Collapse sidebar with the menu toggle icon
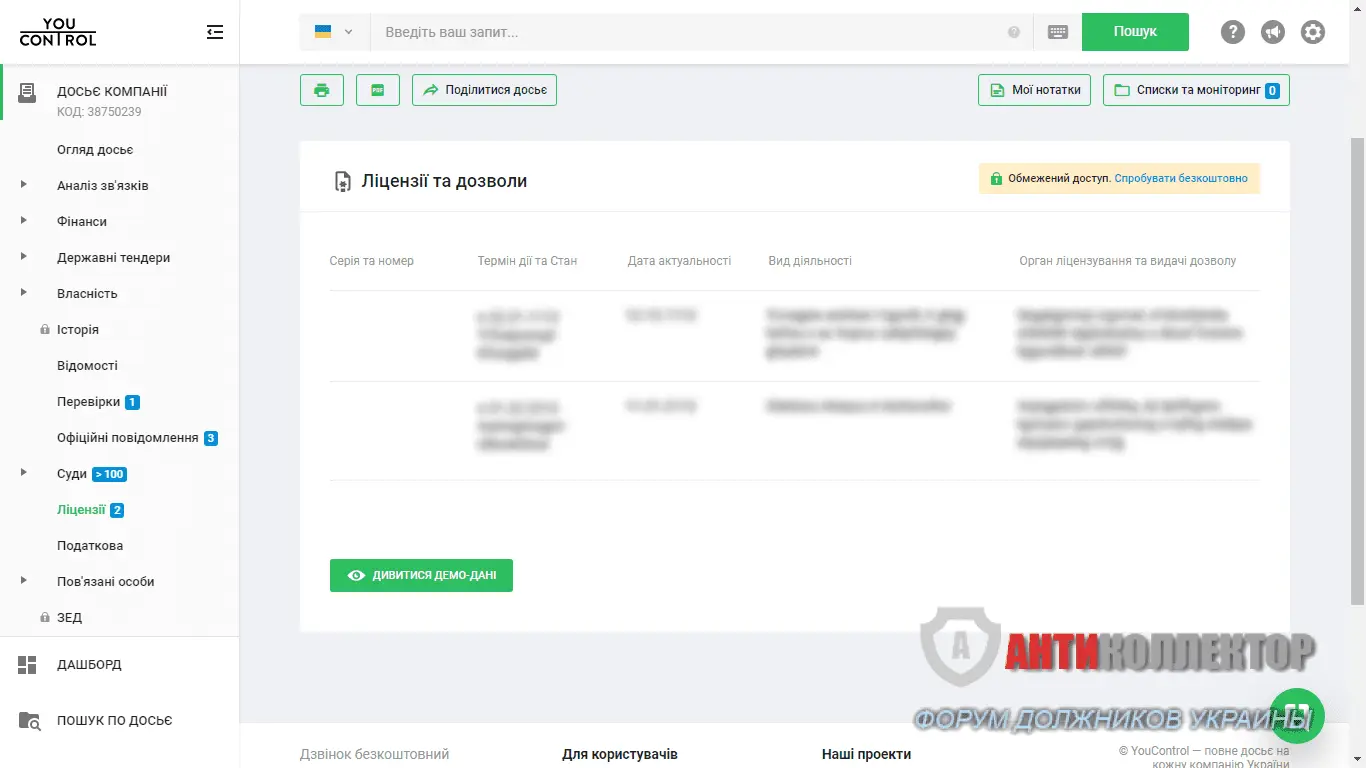1366x768 pixels. (x=214, y=32)
